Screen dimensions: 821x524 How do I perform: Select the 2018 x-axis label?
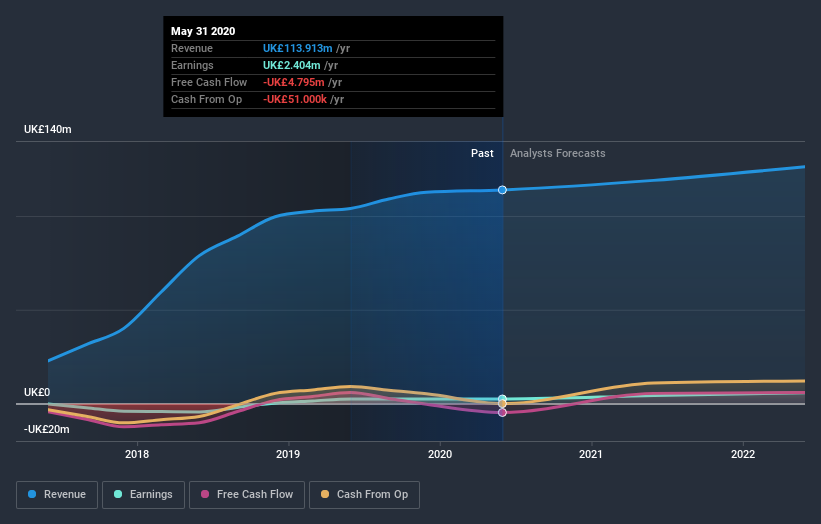click(x=137, y=454)
